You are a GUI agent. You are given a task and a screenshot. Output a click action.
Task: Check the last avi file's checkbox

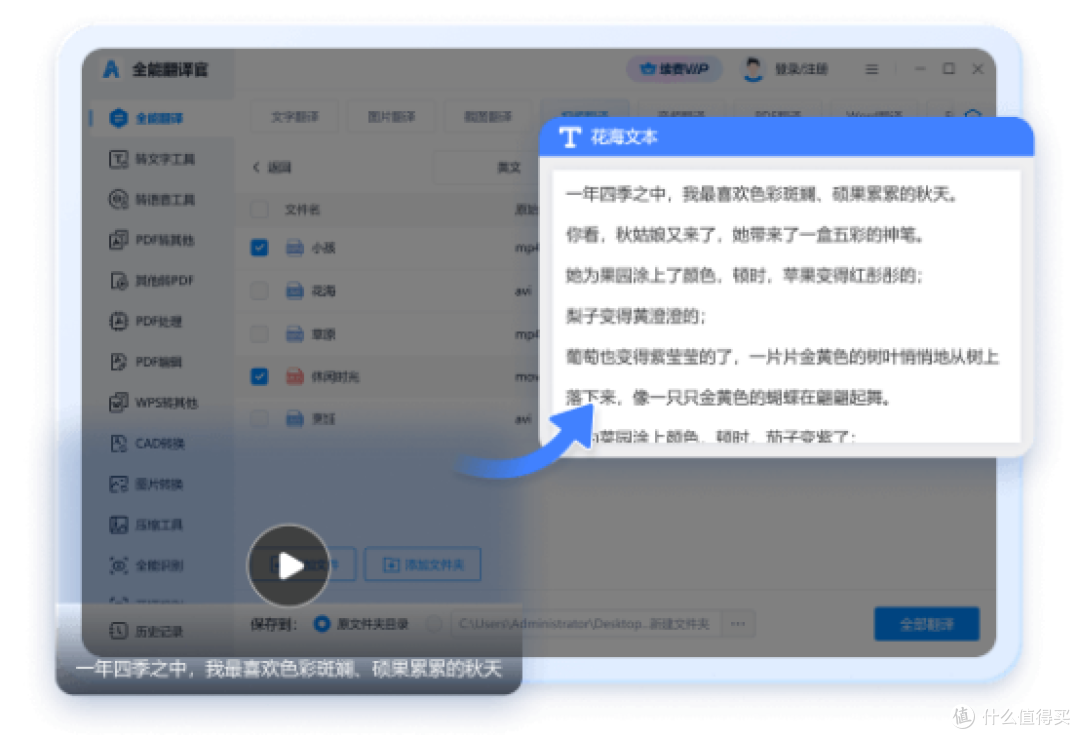pos(259,418)
